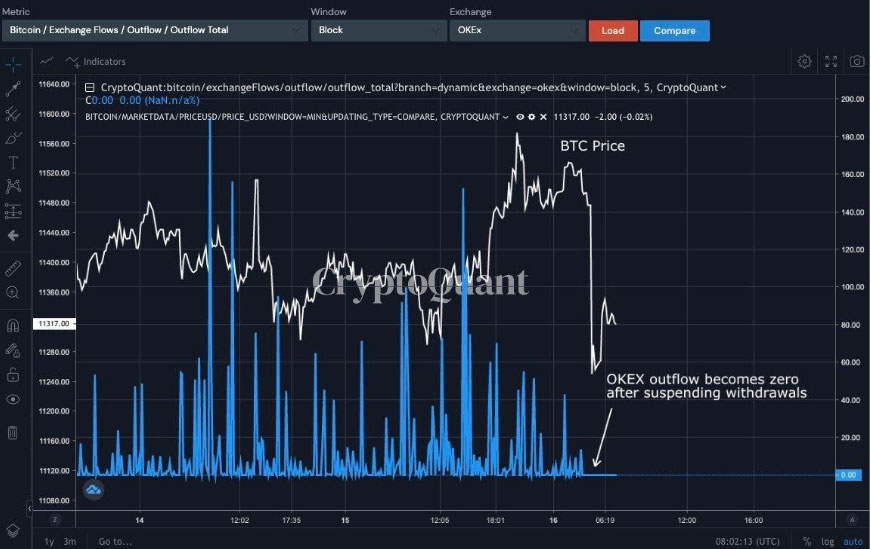Open PRICE_USD series settings gear

532,117
